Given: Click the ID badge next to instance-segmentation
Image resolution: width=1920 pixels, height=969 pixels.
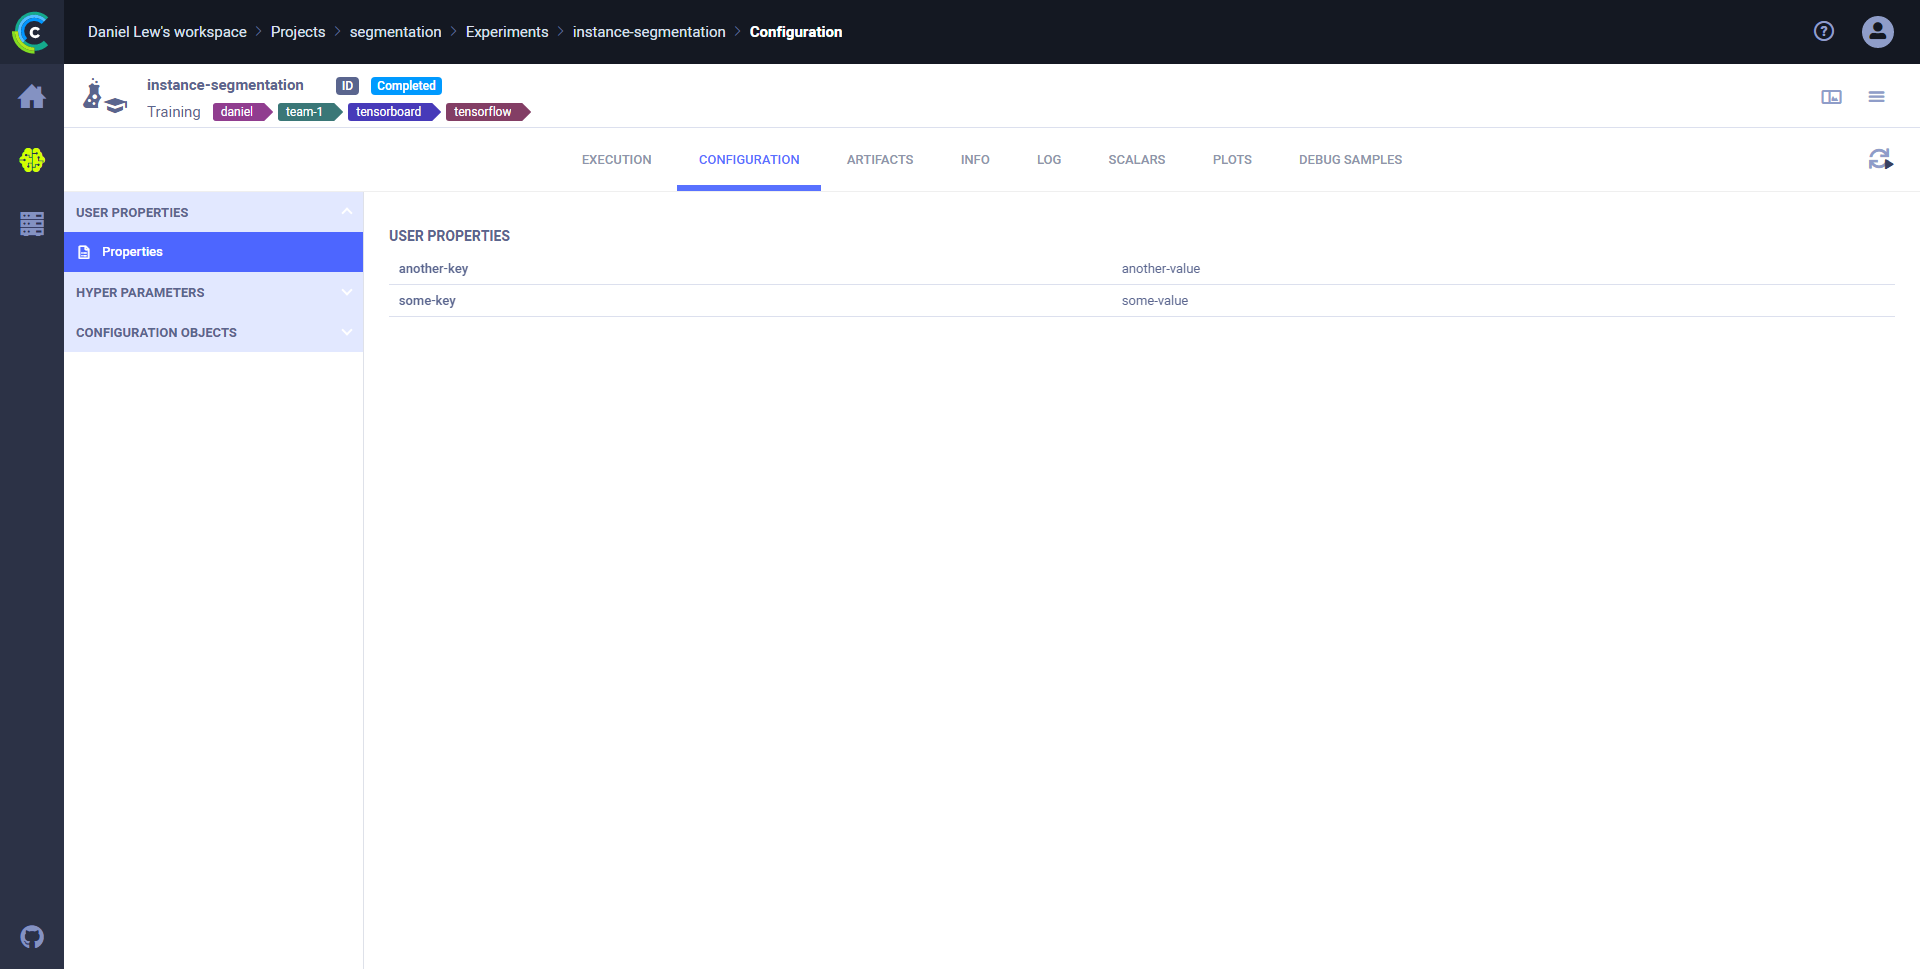Looking at the screenshot, I should pyautogui.click(x=347, y=85).
